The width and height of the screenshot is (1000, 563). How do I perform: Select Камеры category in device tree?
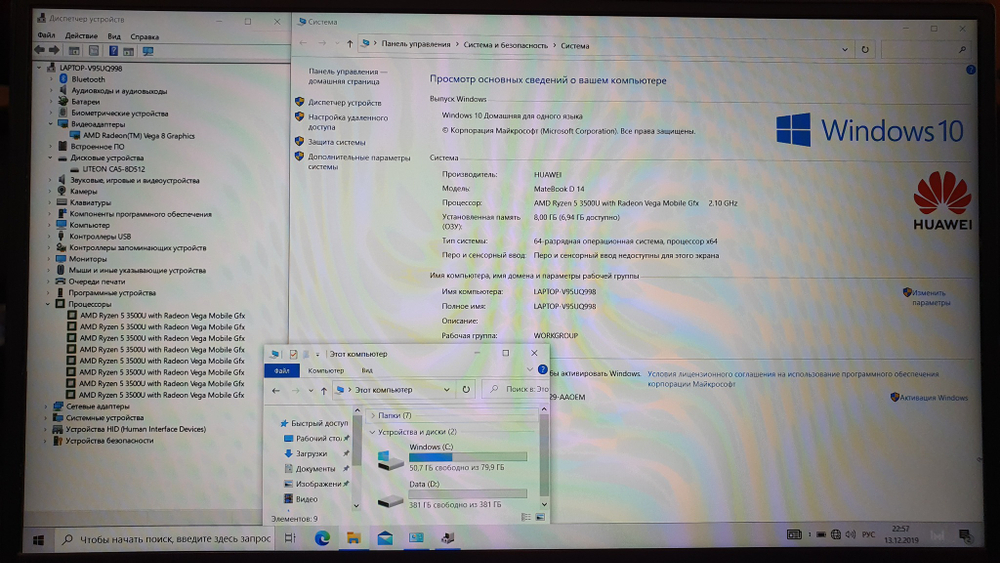pos(84,191)
